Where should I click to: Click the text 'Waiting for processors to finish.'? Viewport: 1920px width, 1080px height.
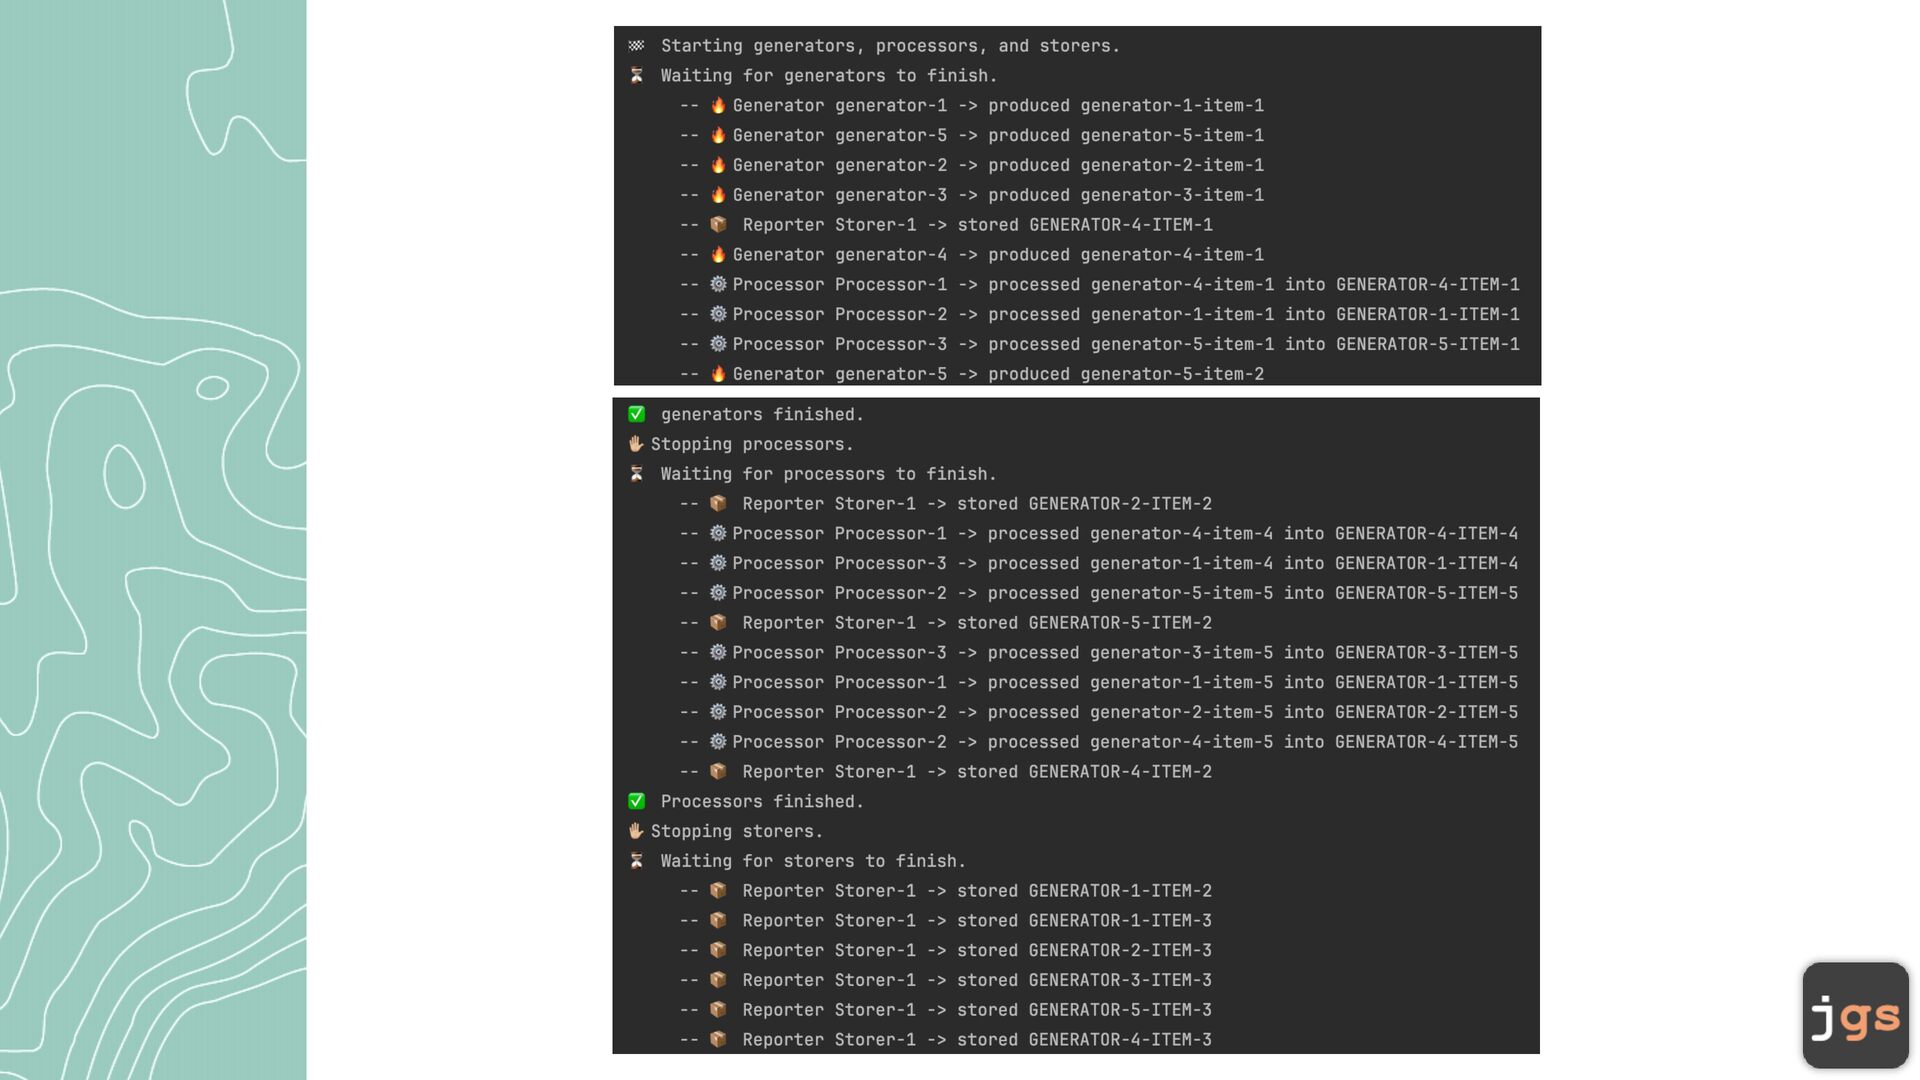pos(828,474)
